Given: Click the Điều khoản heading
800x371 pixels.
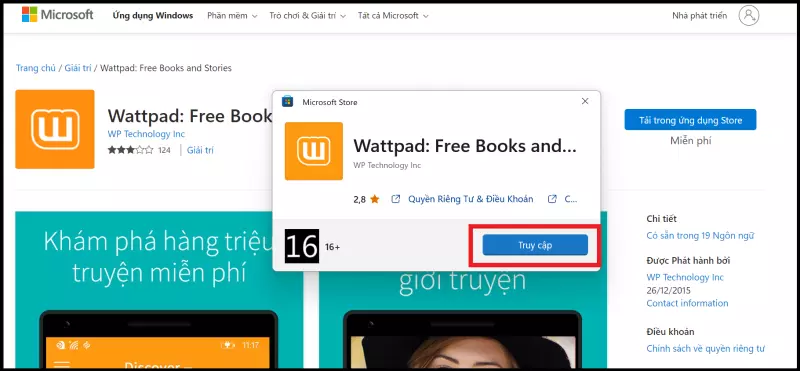Looking at the screenshot, I should click(670, 332).
